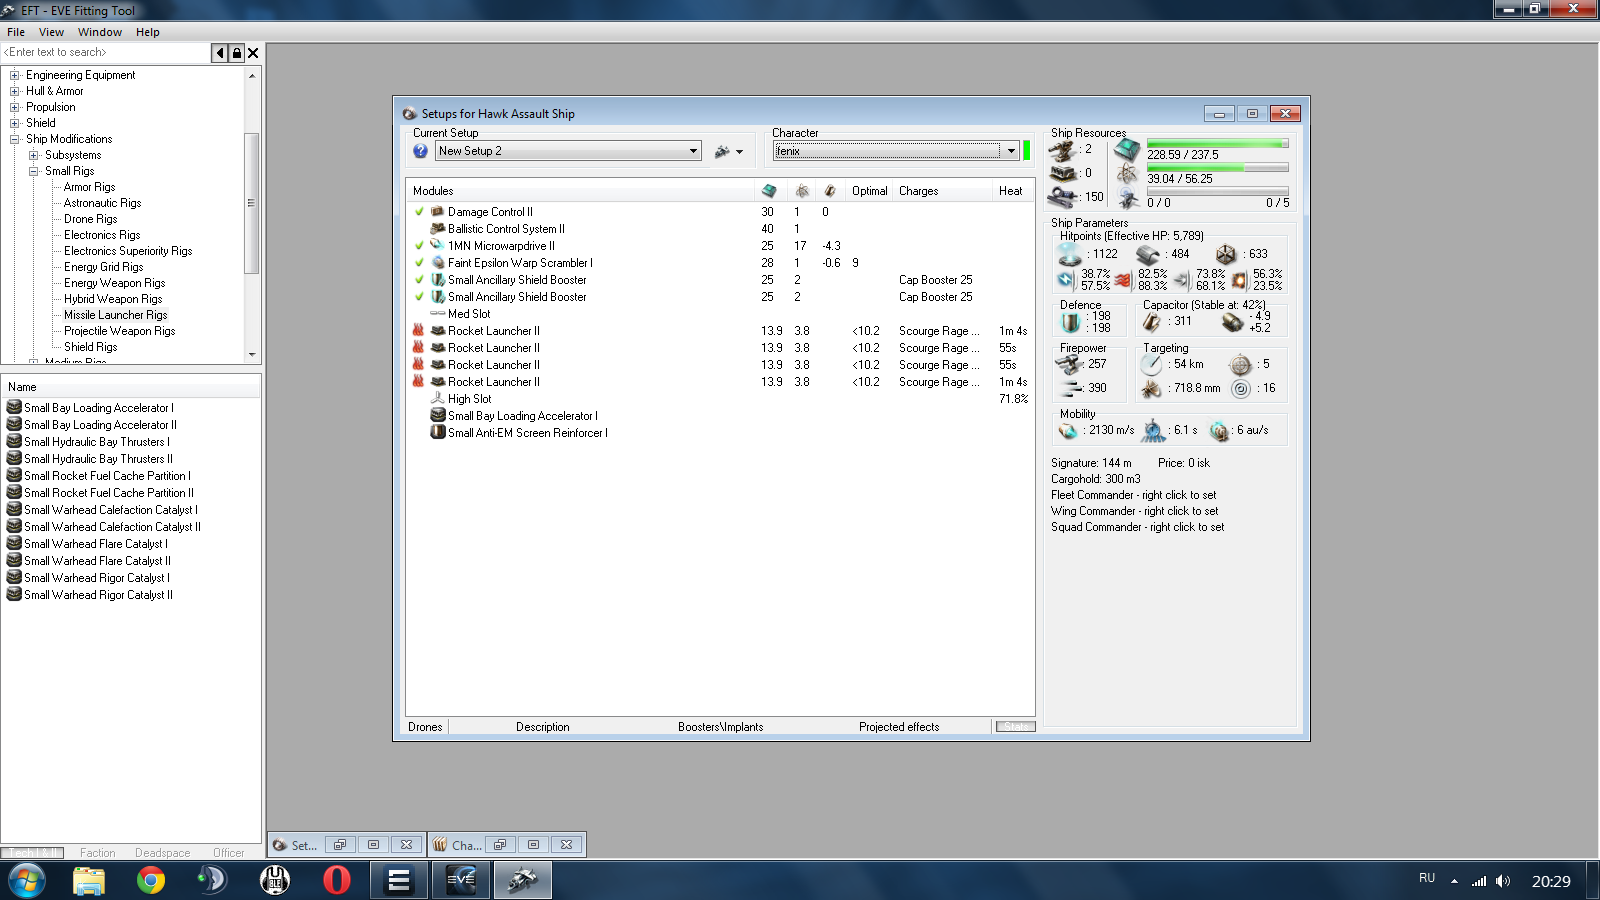Click the EM resistance icon
Image resolution: width=1600 pixels, height=900 pixels.
[1066, 280]
